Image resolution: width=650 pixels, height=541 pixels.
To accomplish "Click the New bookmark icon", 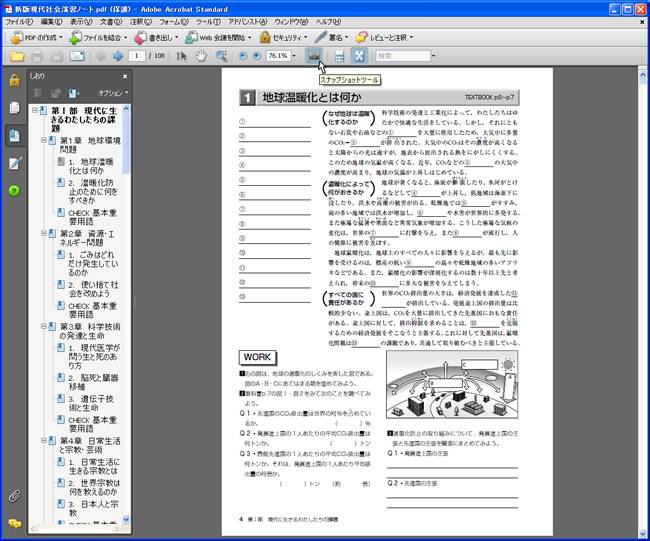I will [74, 93].
